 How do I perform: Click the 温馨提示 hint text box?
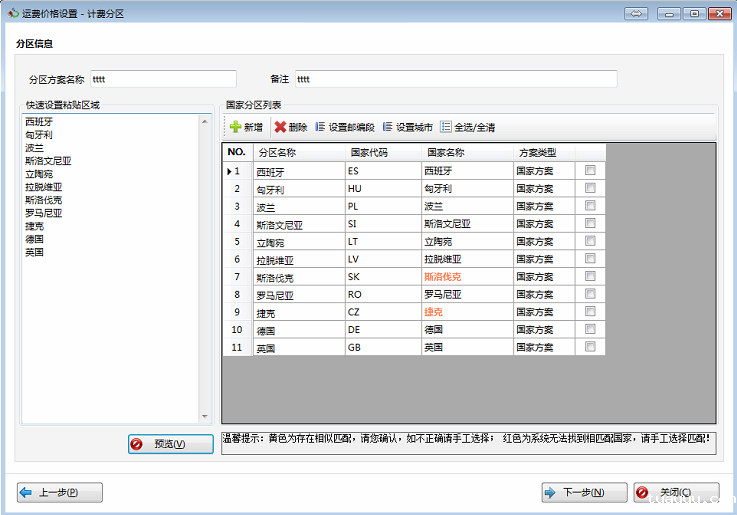(x=469, y=443)
